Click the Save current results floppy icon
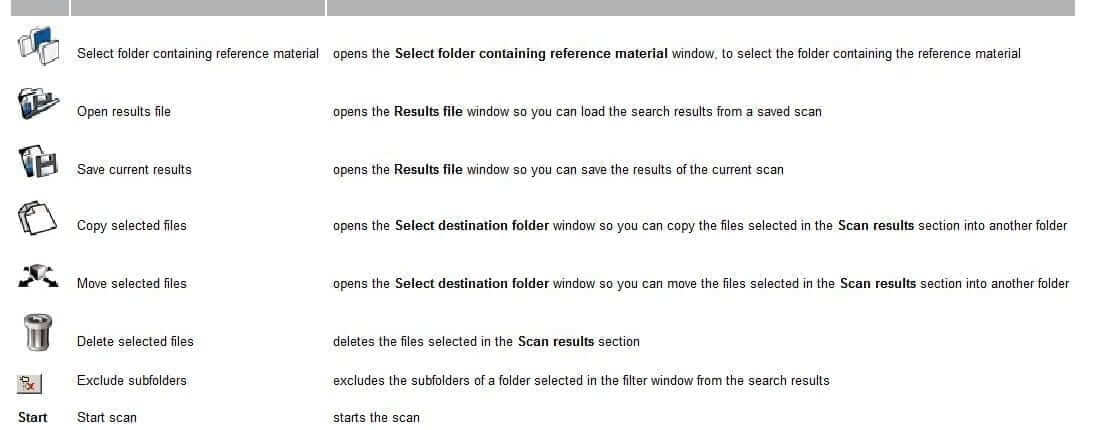 coord(38,161)
